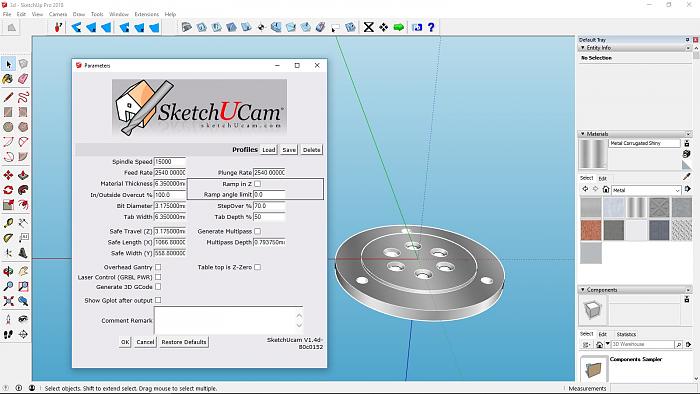Select the red brick material swatch

pyautogui.click(x=591, y=231)
